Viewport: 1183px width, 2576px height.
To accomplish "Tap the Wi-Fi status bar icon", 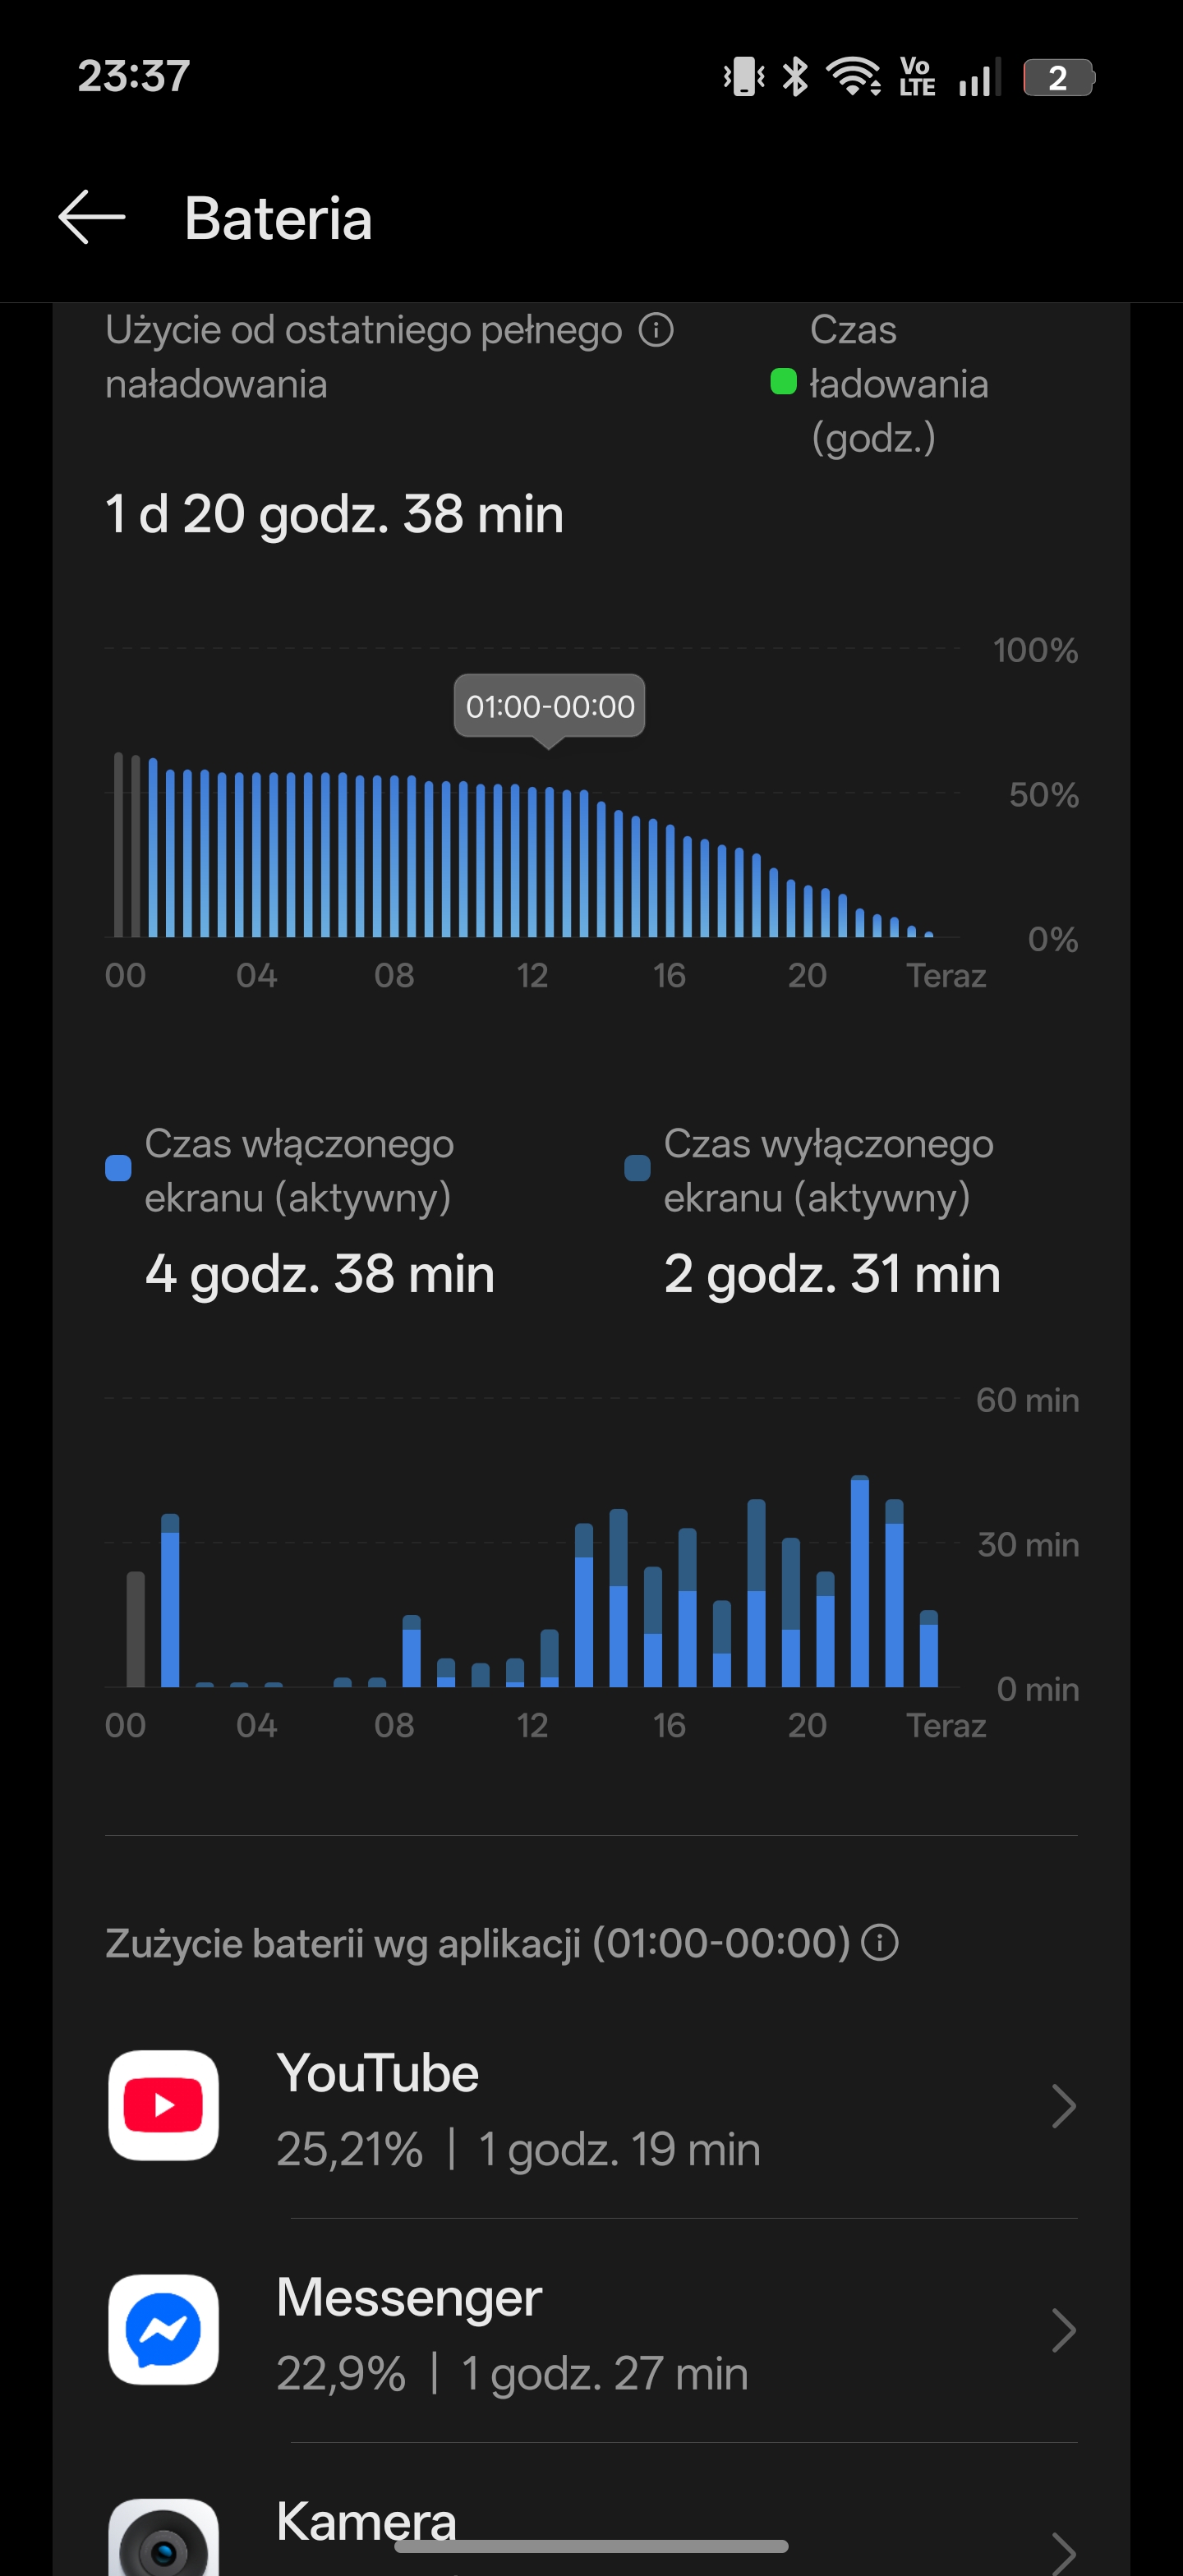I will [x=853, y=77].
